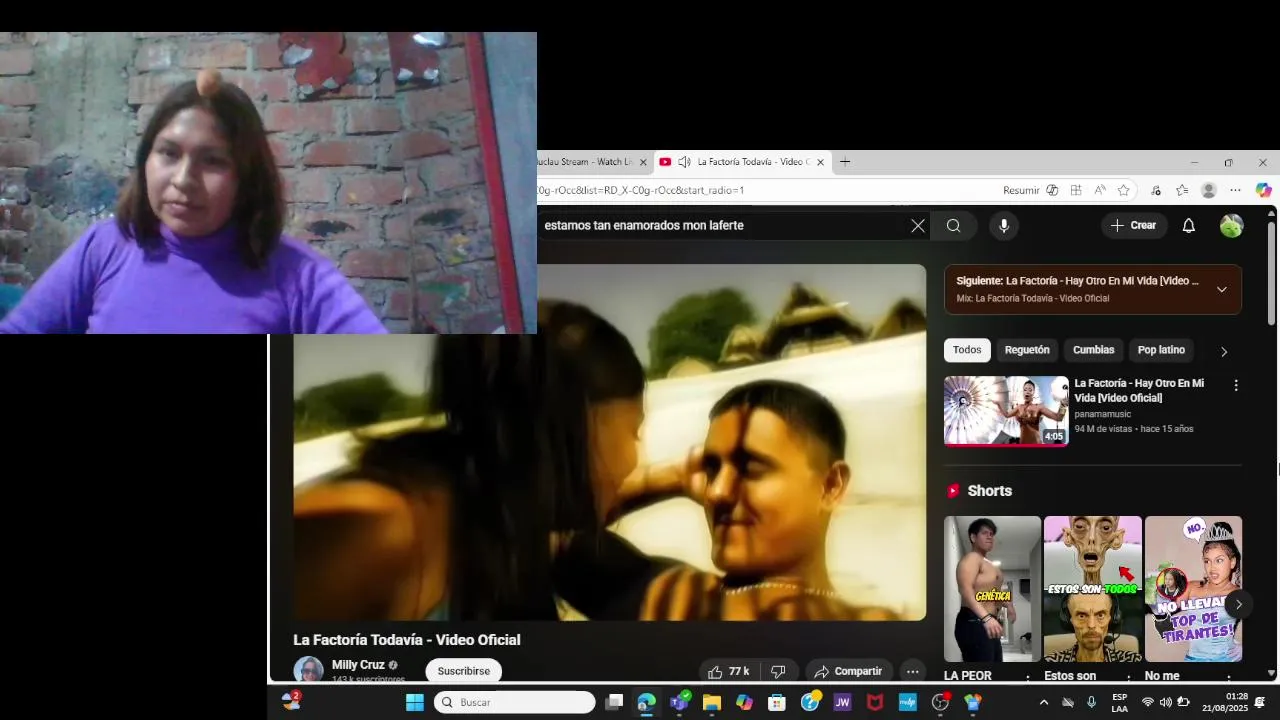This screenshot has height=720, width=1280.
Task: Dislike the video with thumbs down
Action: point(778,672)
